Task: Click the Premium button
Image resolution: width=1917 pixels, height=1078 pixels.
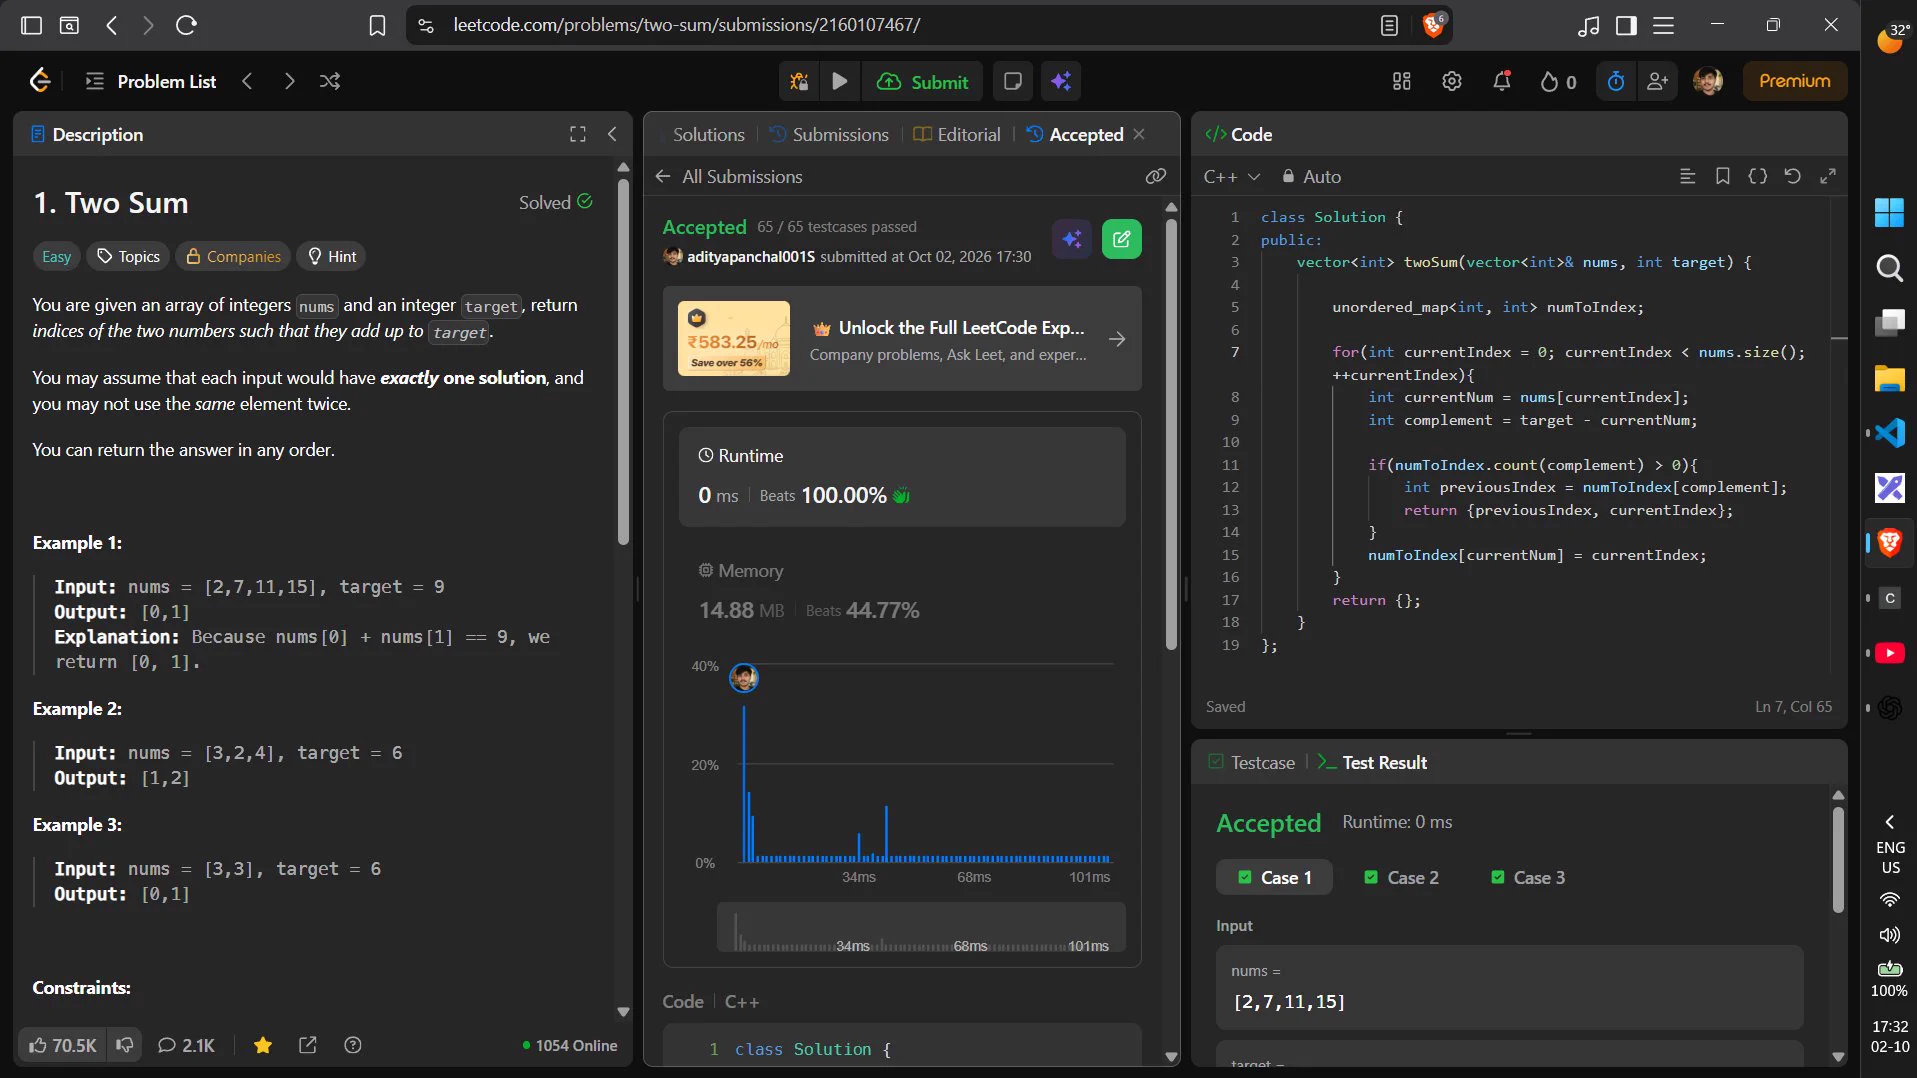Action: tap(1795, 81)
